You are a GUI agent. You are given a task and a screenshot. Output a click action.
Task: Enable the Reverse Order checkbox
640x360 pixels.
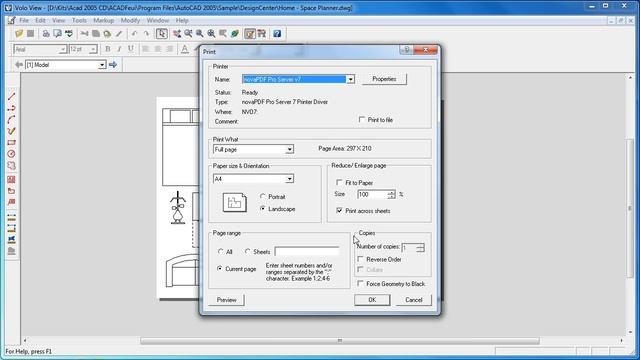click(360, 259)
